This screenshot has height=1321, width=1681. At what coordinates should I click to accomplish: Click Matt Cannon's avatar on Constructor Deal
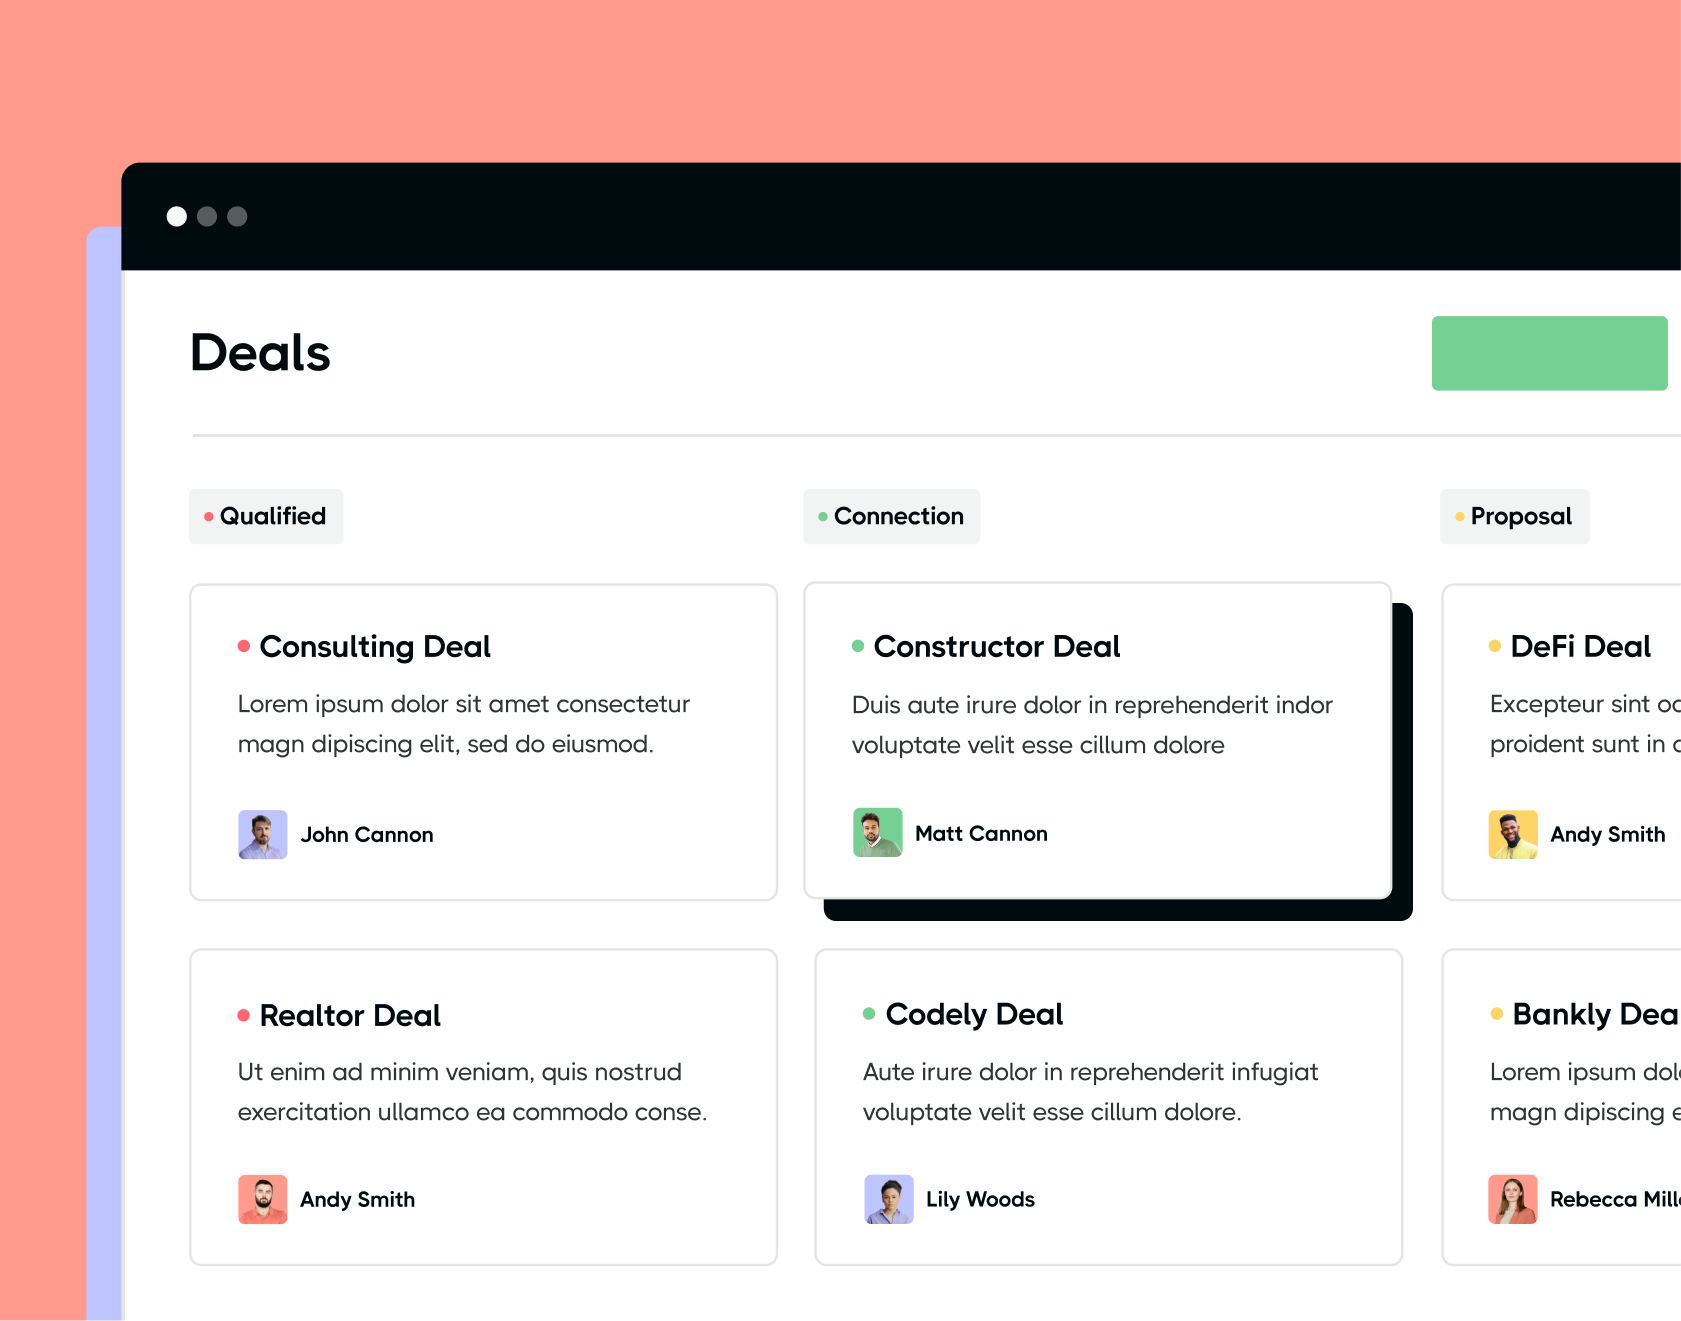pyautogui.click(x=877, y=833)
